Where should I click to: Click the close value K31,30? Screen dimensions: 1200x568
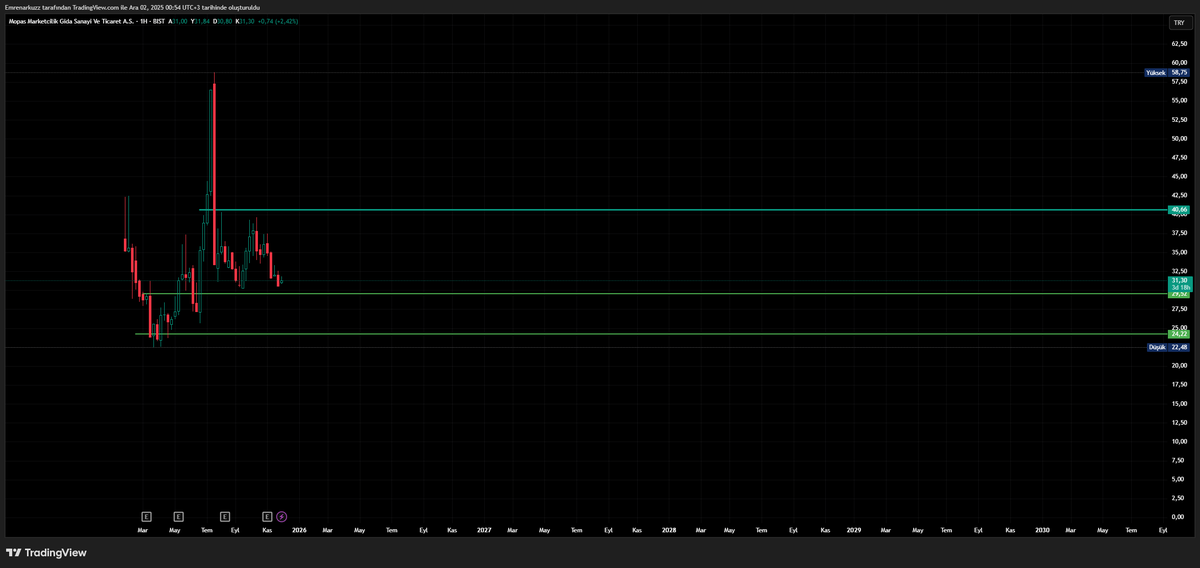tap(245, 20)
